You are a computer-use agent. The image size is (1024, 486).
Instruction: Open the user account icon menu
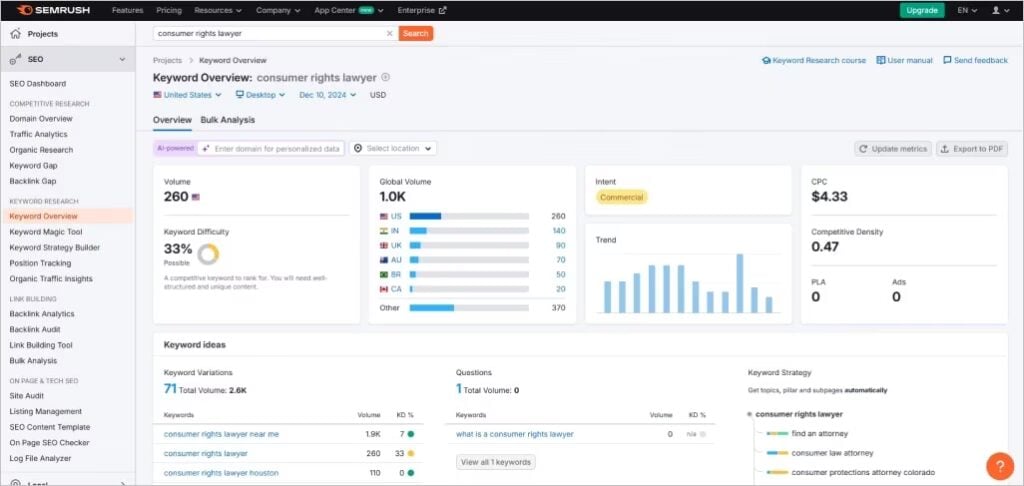click(x=1000, y=10)
